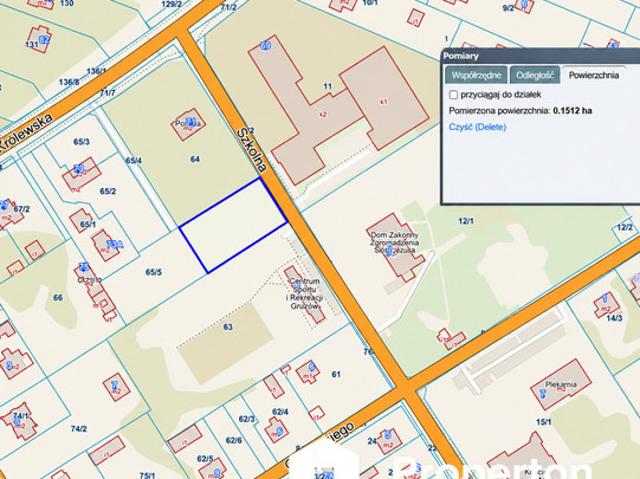Viewport: 640px width, 479px height.
Task: Click the blue address marker 69 on the school building
Action: (x=265, y=45)
